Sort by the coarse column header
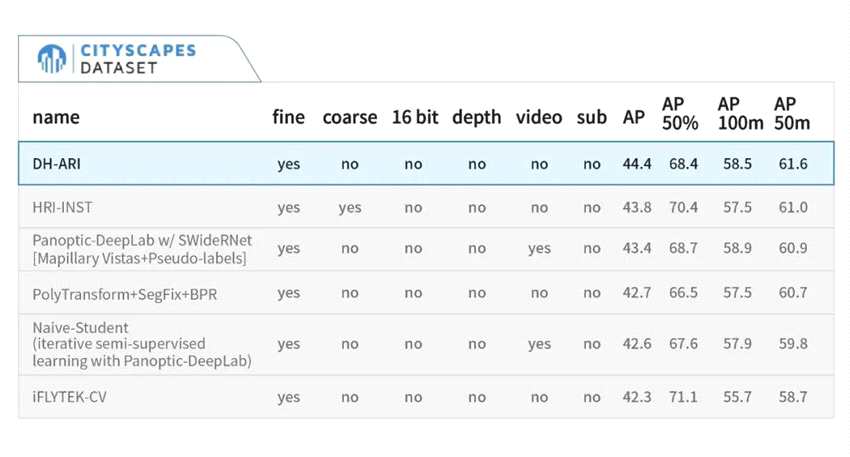The height and width of the screenshot is (457, 850). click(x=349, y=117)
